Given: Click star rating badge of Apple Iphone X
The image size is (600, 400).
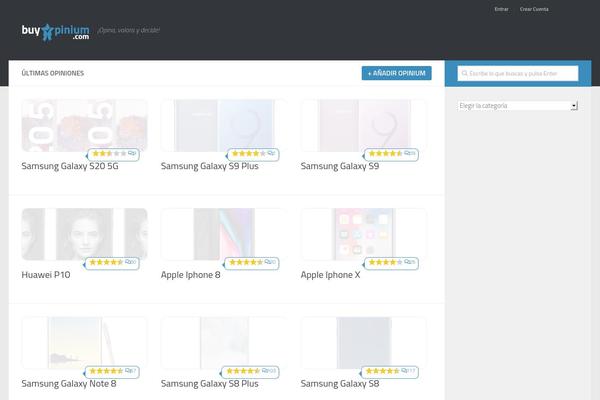Looking at the screenshot, I should point(391,263).
